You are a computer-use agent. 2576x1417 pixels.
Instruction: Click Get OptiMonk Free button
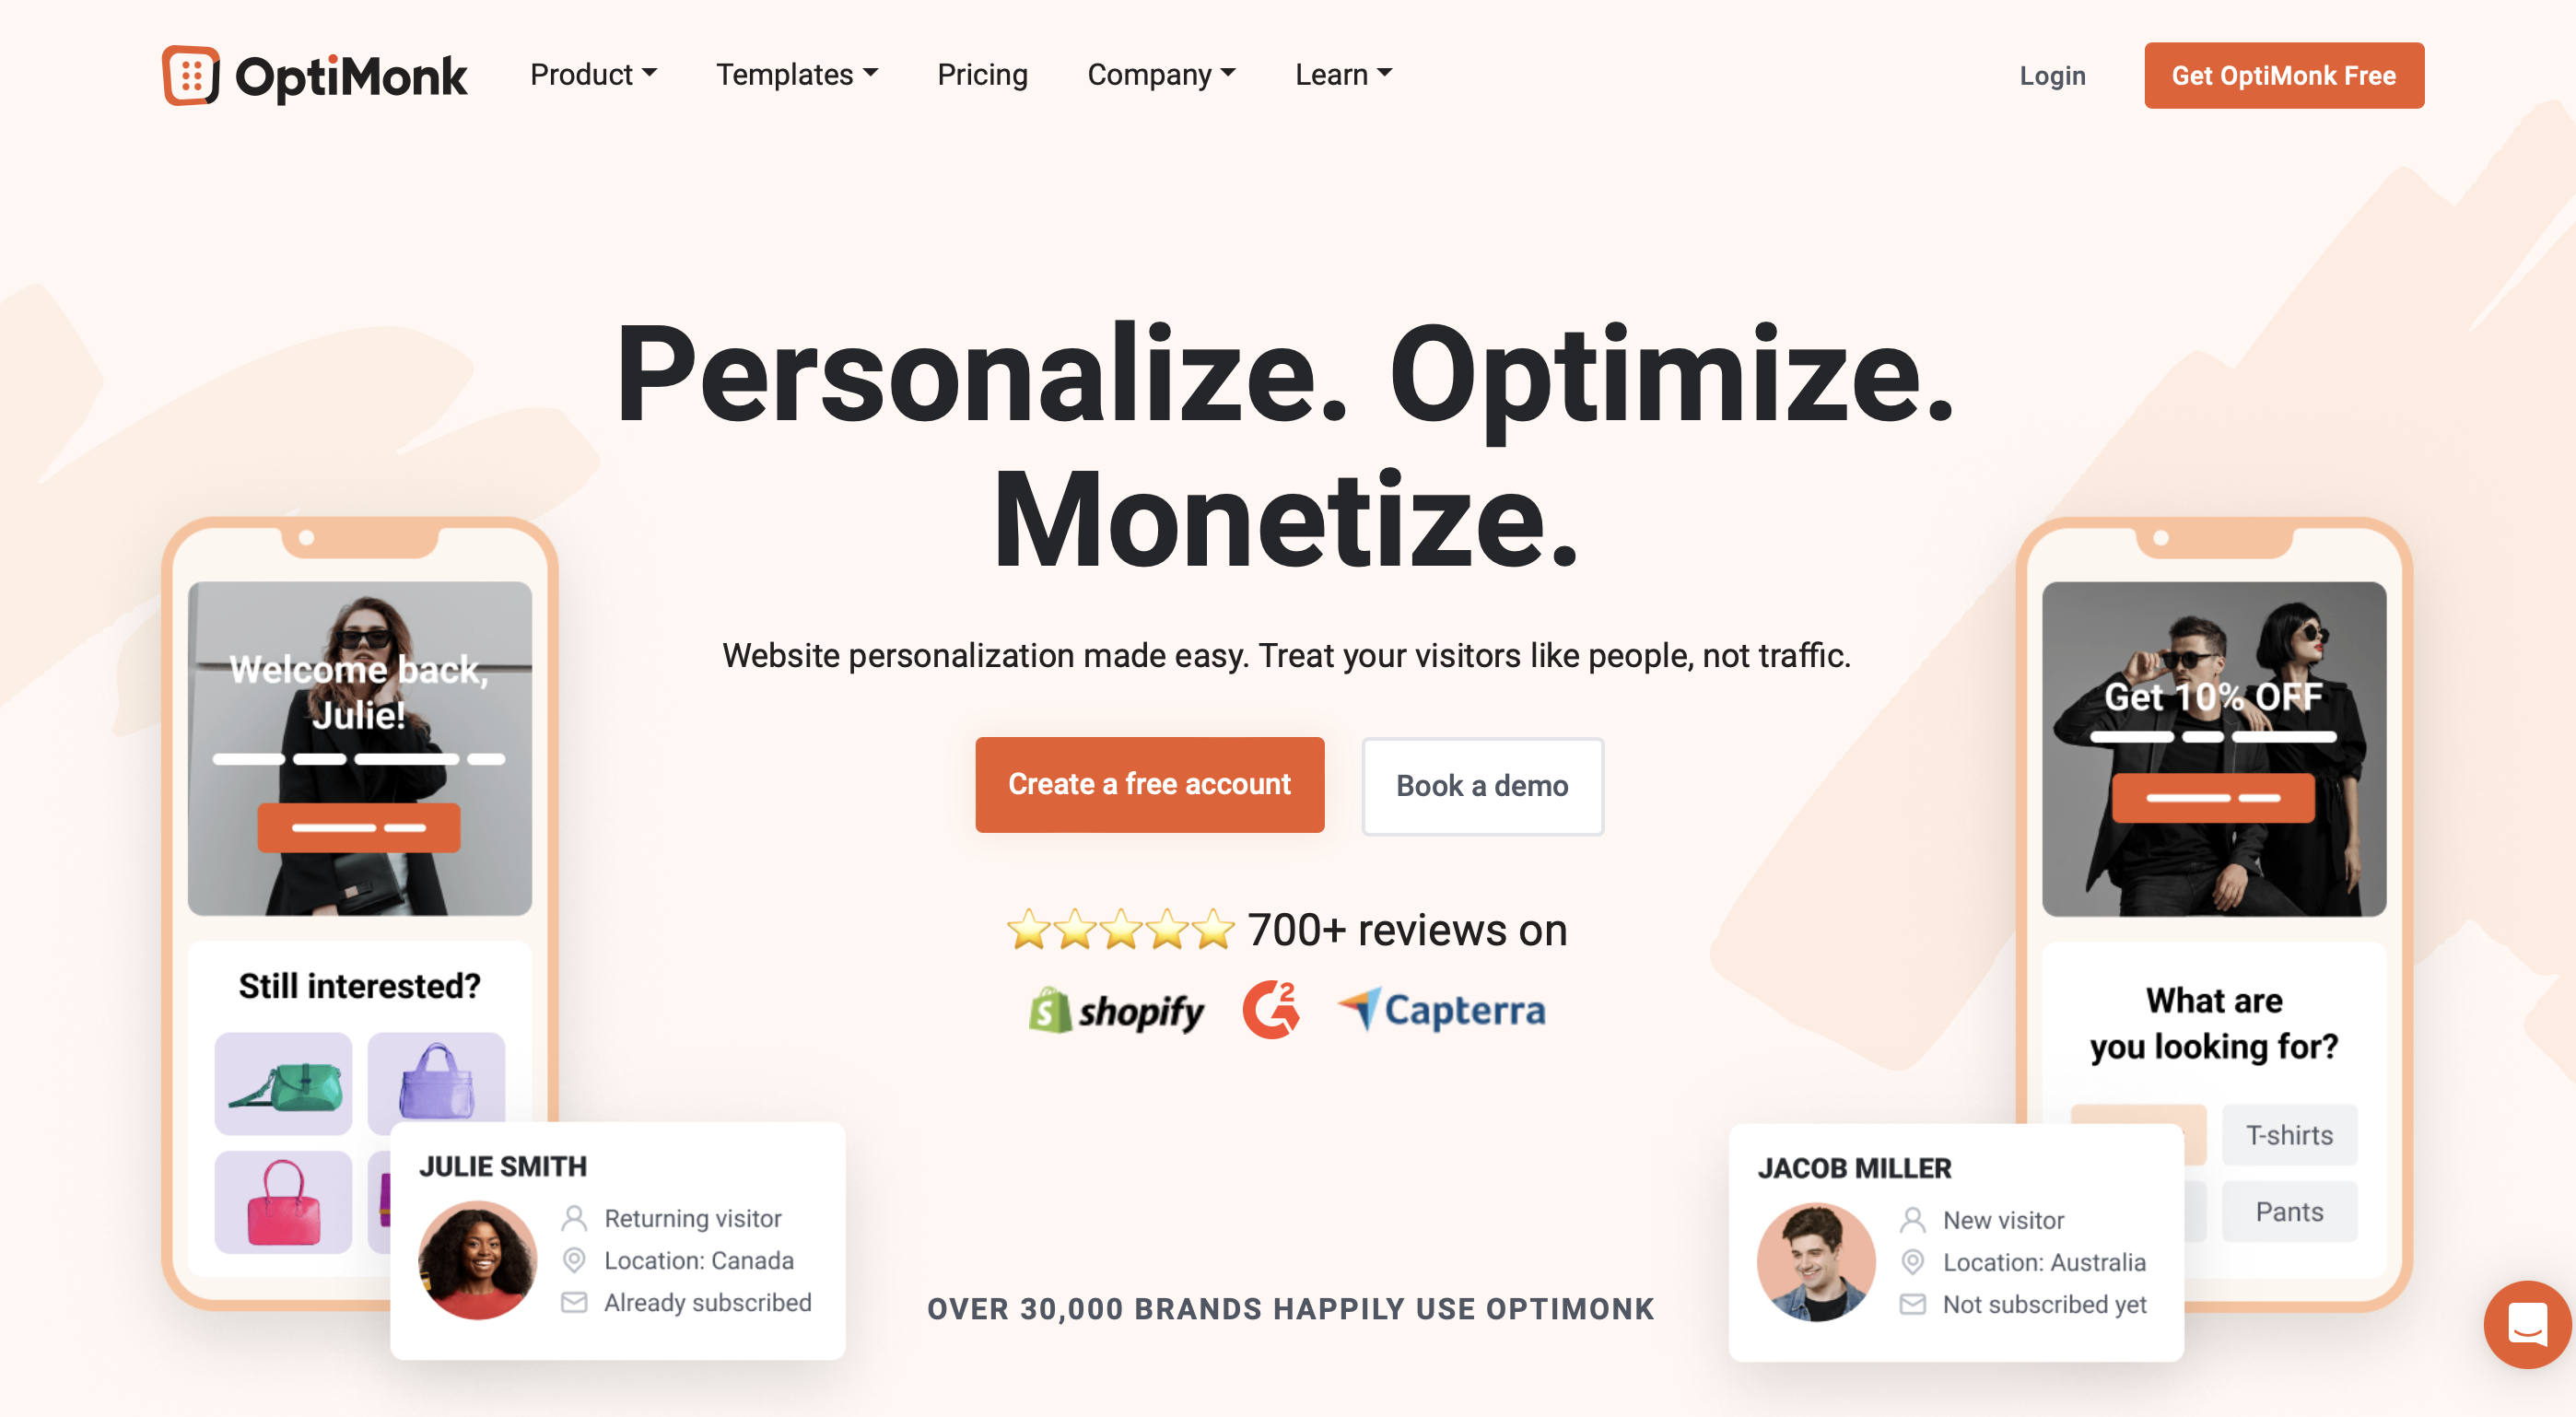(x=2281, y=75)
